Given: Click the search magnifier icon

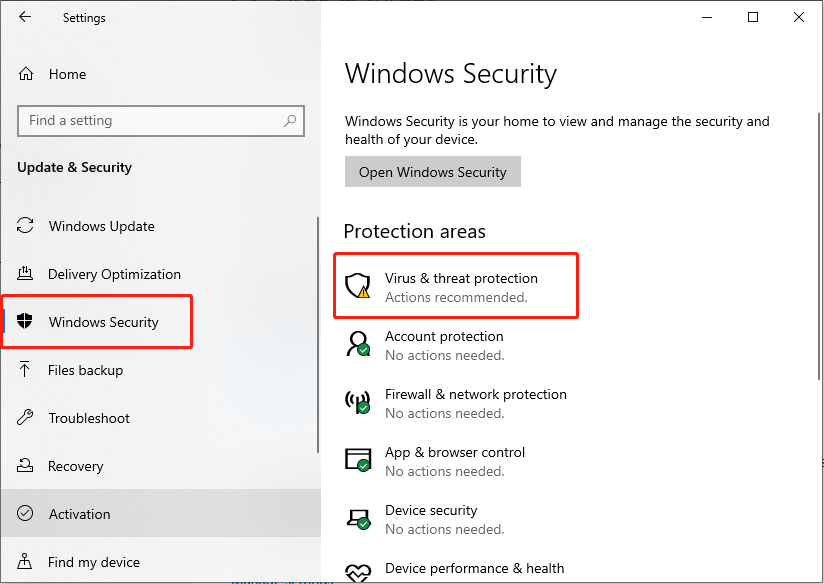Looking at the screenshot, I should (290, 121).
